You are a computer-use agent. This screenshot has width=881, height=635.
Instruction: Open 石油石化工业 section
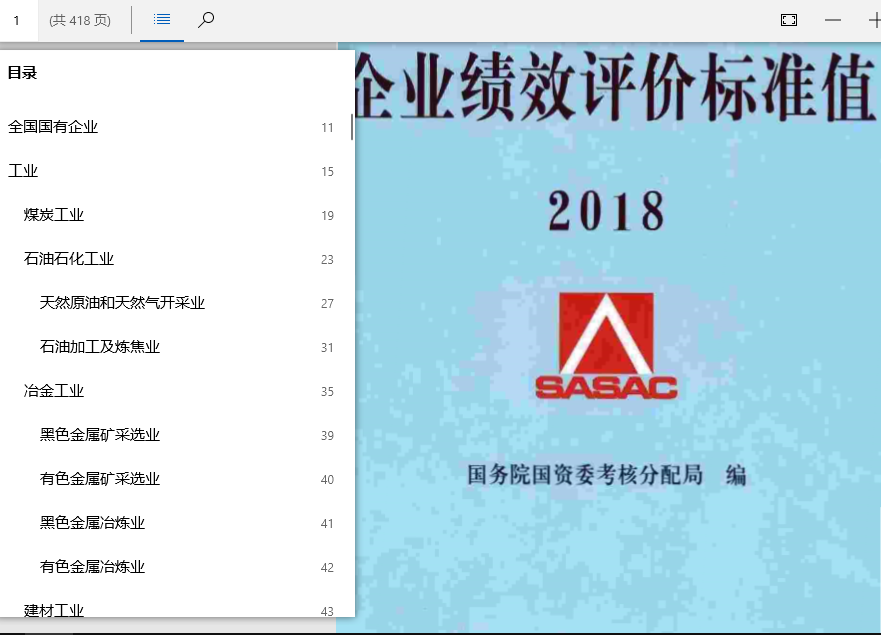coord(69,258)
